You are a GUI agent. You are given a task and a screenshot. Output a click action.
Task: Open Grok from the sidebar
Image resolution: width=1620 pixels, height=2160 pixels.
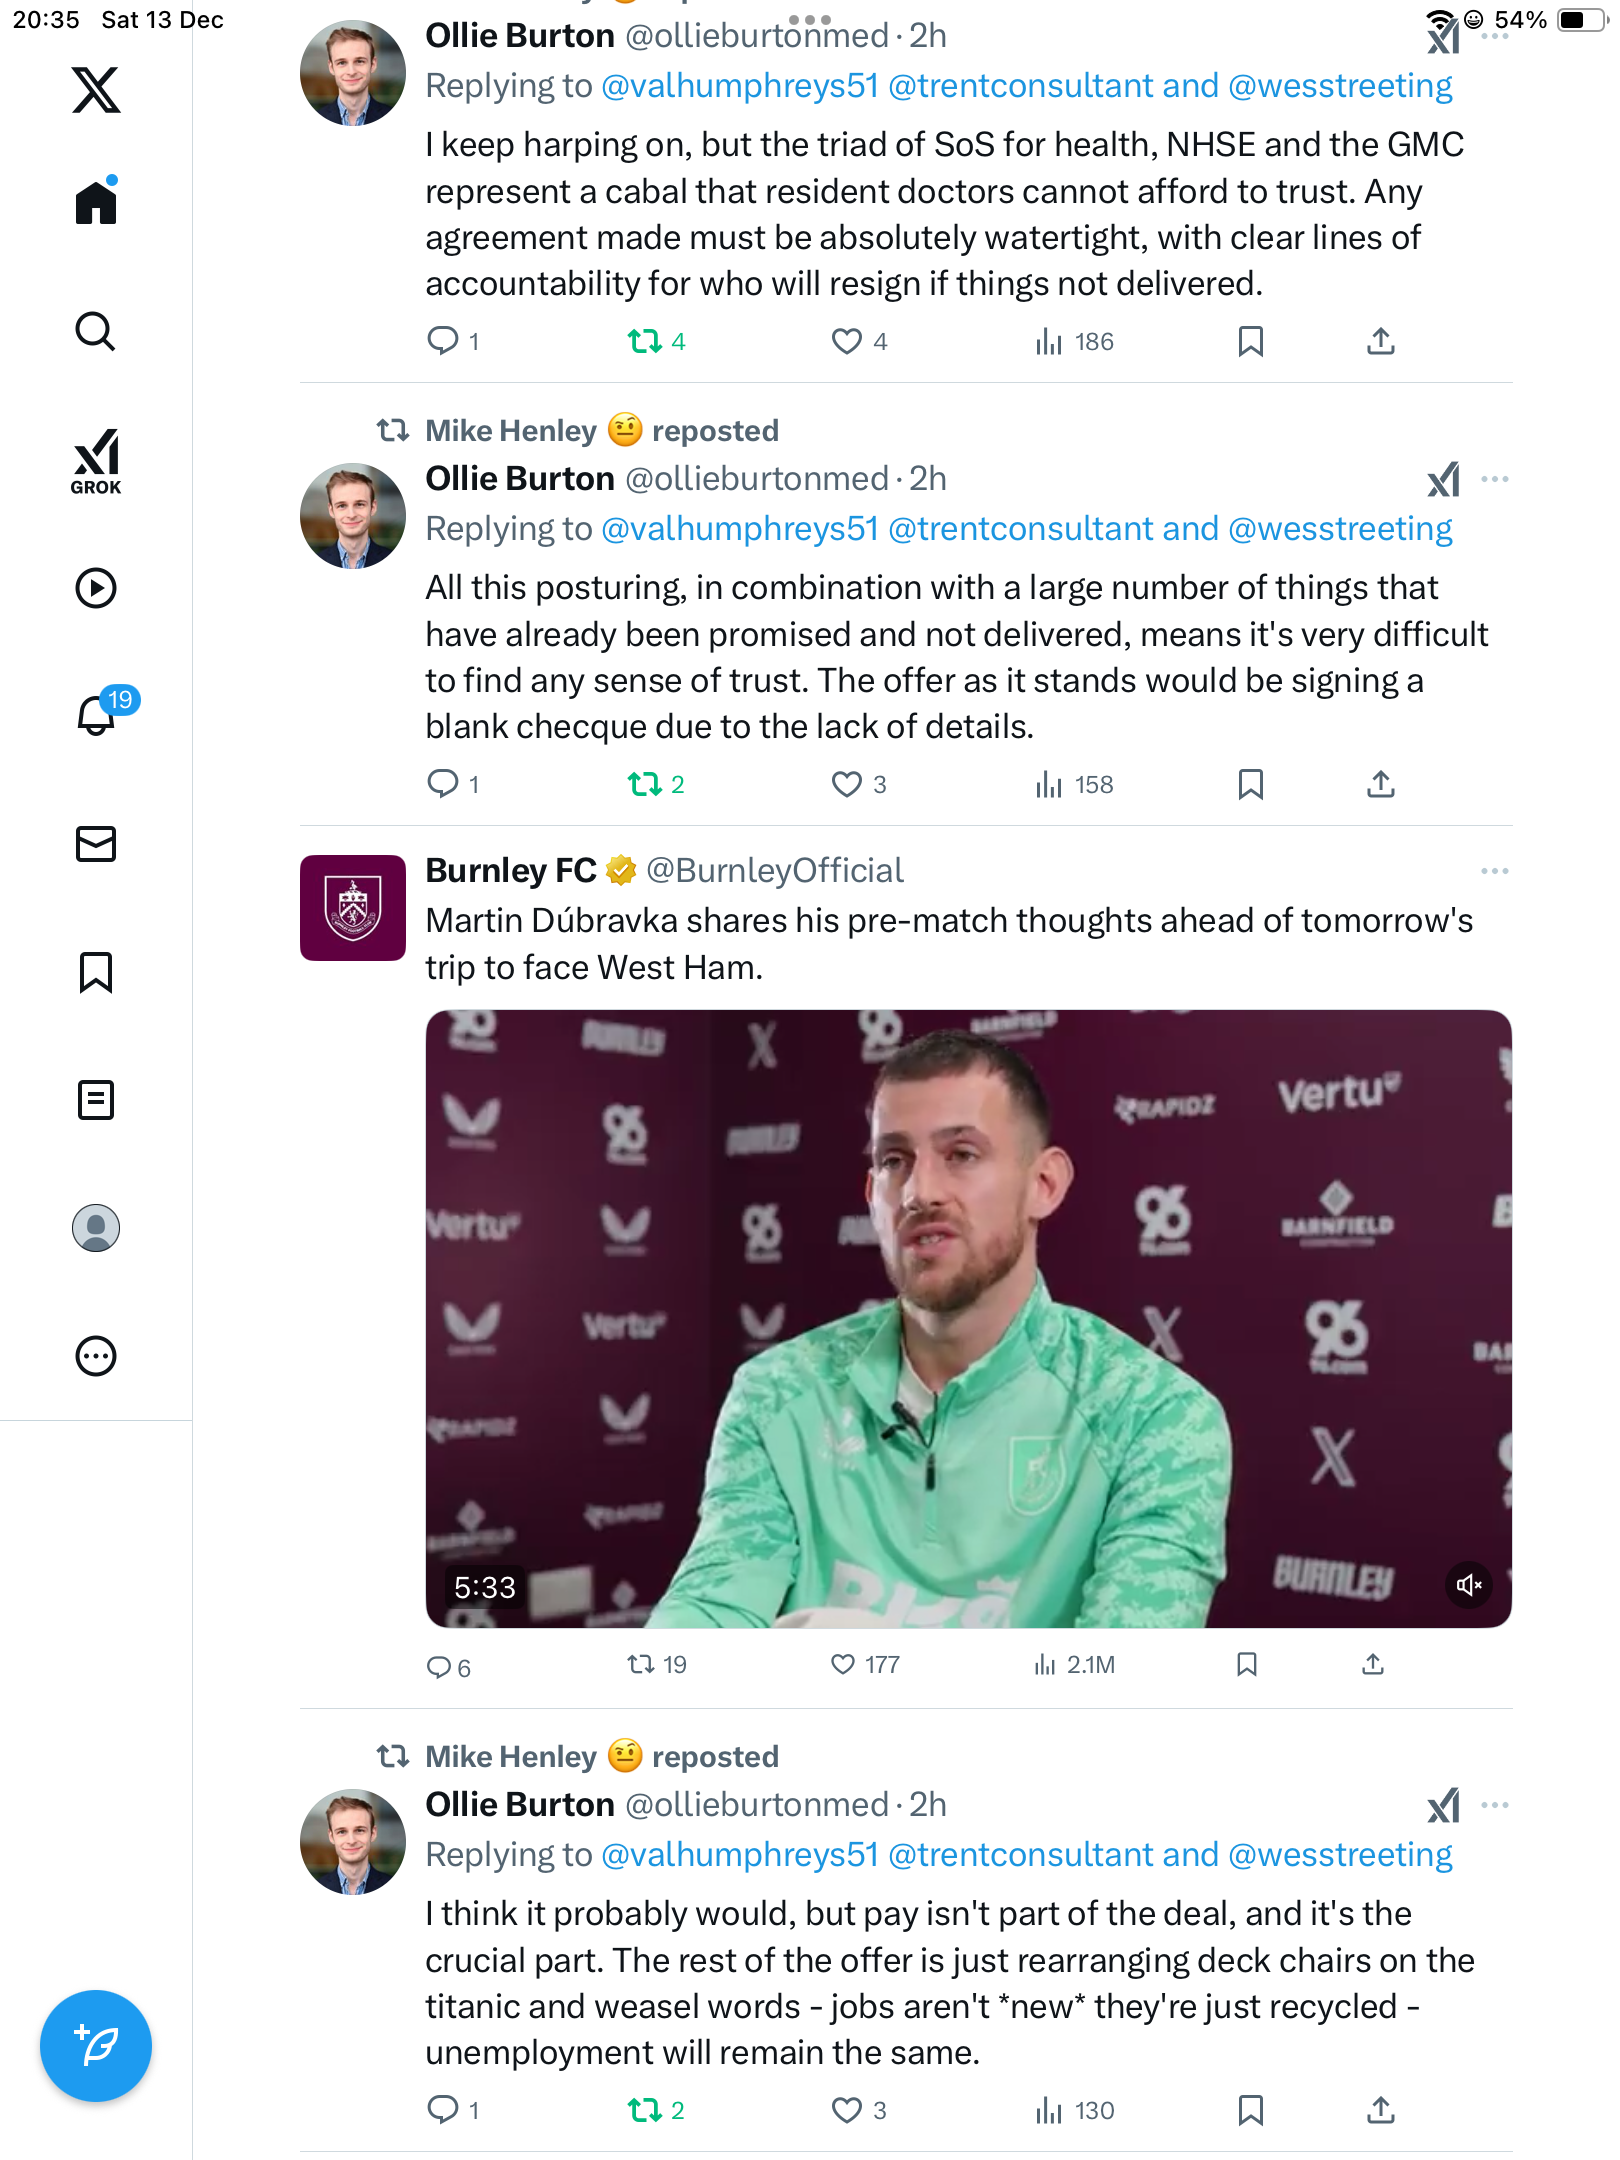tap(96, 461)
